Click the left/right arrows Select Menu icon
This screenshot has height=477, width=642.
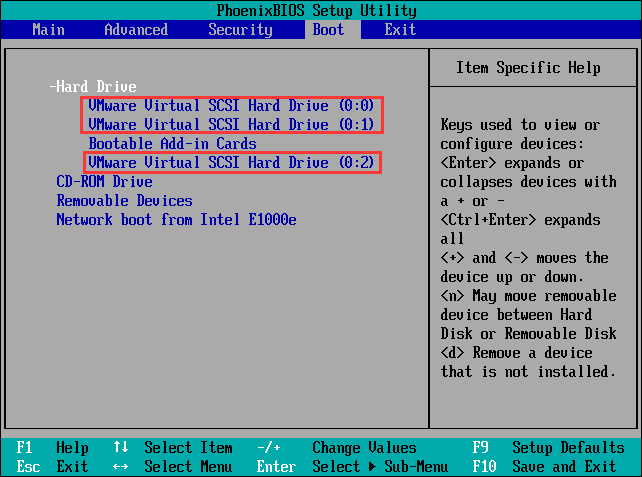coord(120,466)
